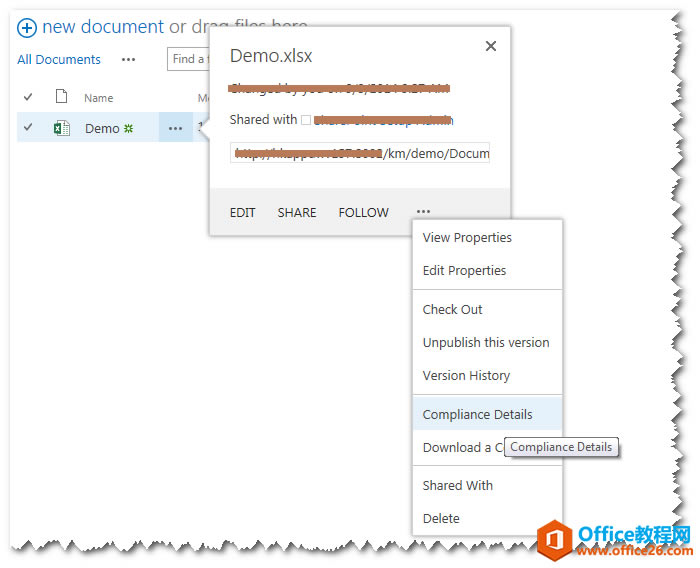The width and height of the screenshot is (700, 568).
Task: Open the All Documents view link
Action: click(x=59, y=59)
